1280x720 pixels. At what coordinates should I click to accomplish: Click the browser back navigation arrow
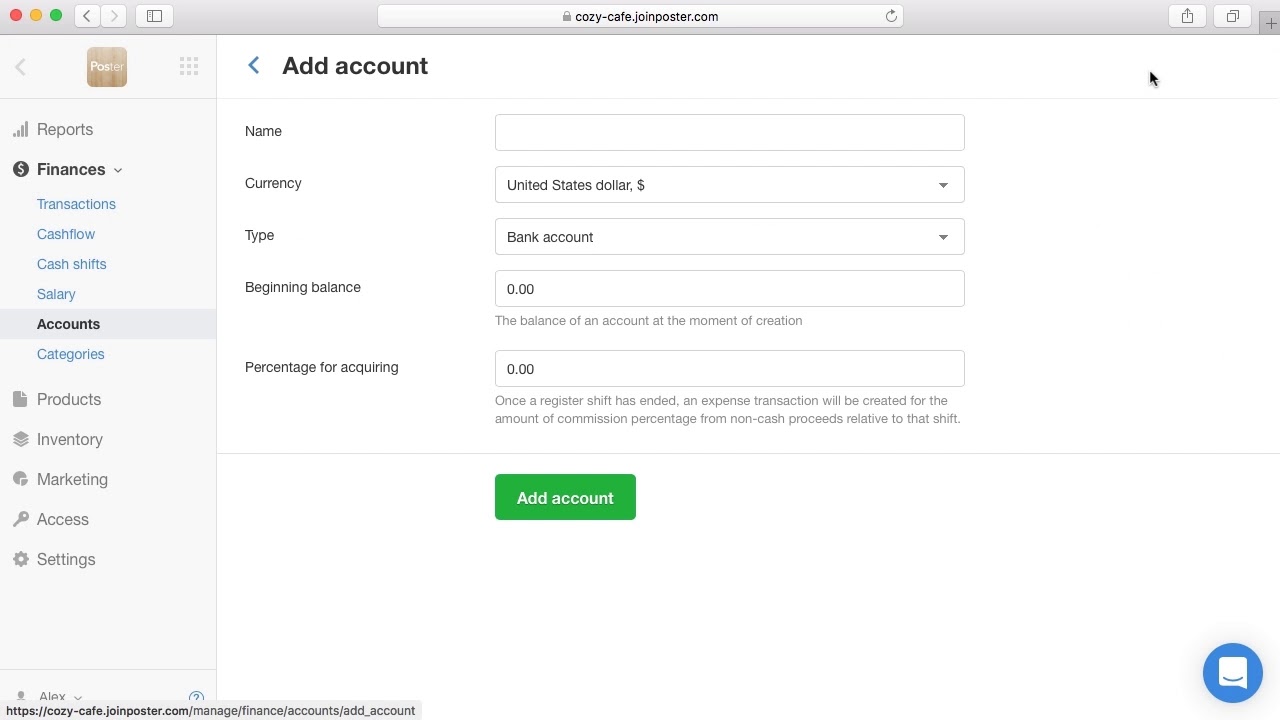click(x=88, y=16)
